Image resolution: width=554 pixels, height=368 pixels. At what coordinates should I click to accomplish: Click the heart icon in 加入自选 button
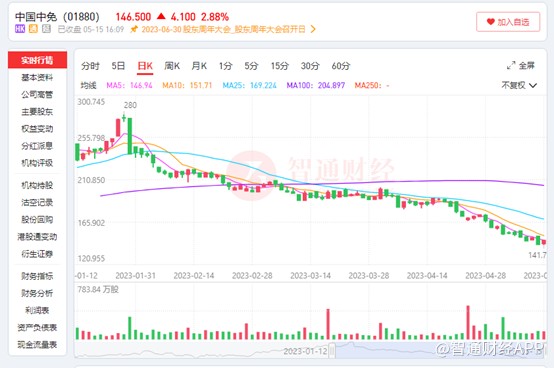(490, 22)
